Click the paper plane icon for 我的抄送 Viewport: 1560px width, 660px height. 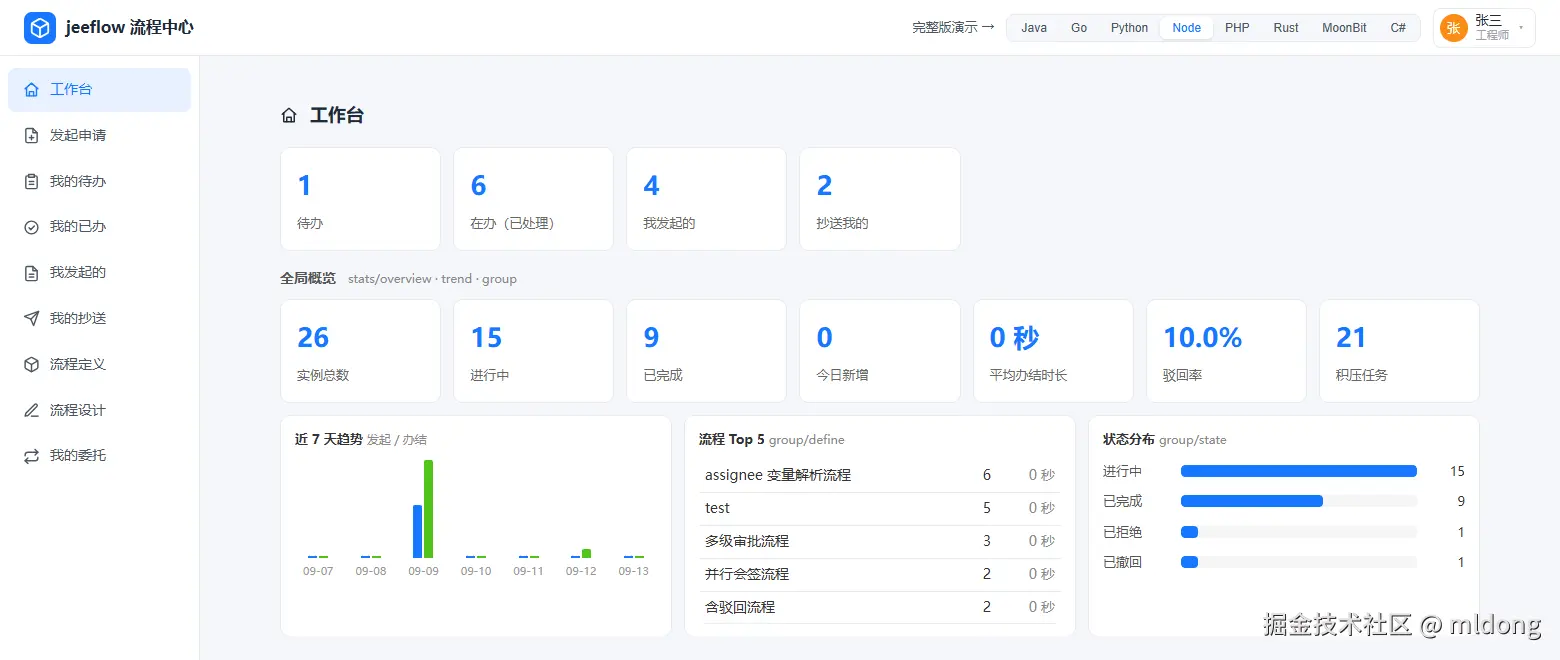[32, 318]
